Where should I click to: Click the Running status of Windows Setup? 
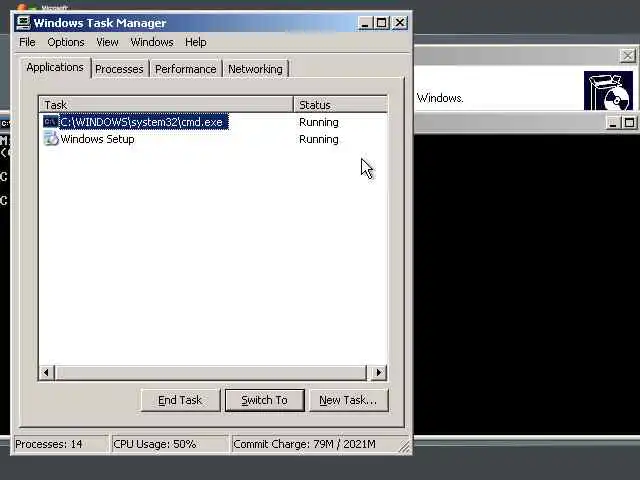[319, 139]
